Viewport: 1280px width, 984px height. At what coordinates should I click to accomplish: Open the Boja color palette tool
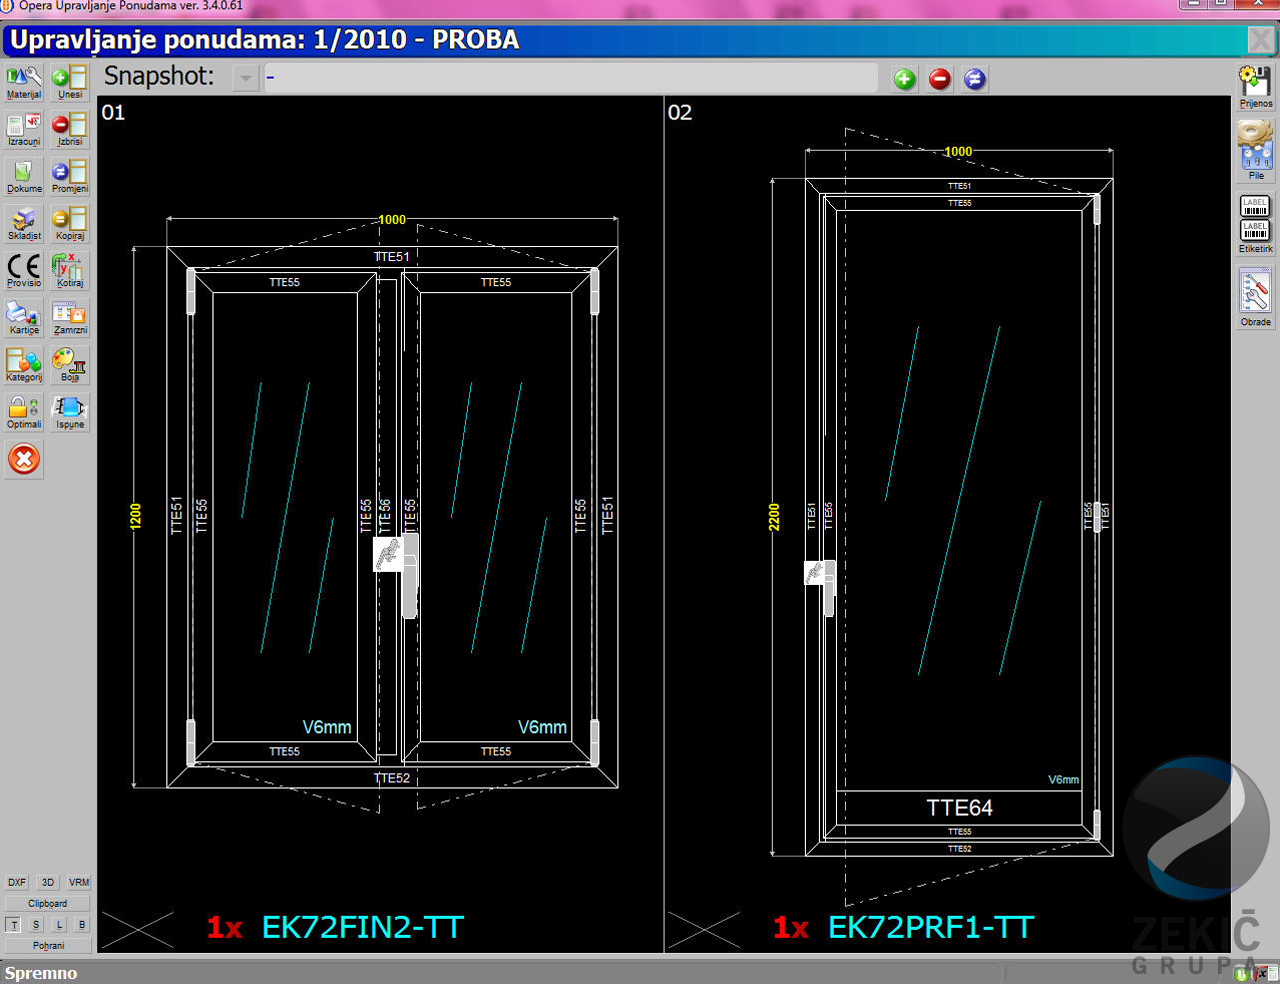click(x=70, y=365)
